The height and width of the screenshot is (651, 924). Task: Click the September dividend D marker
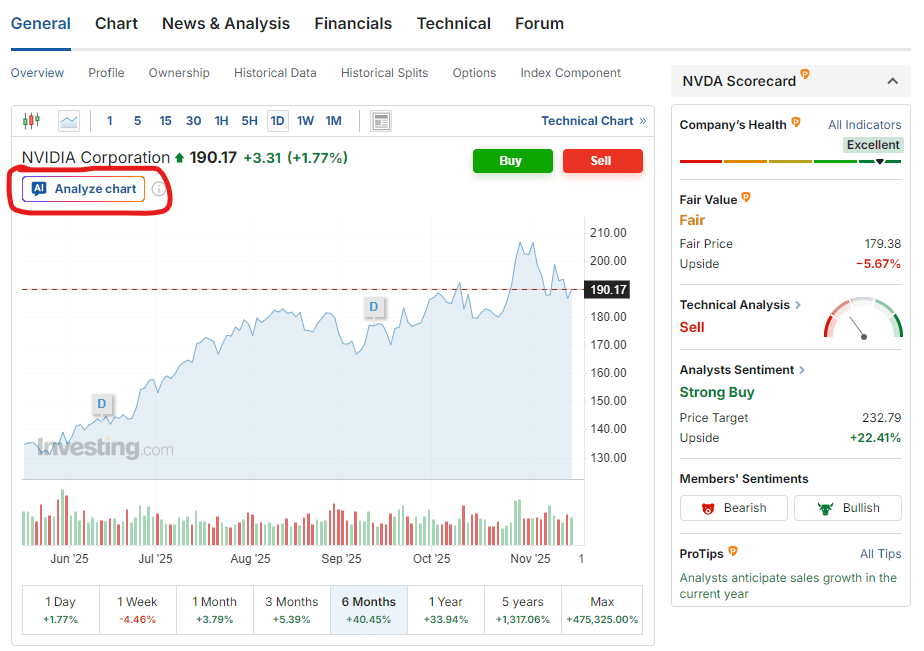point(374,307)
